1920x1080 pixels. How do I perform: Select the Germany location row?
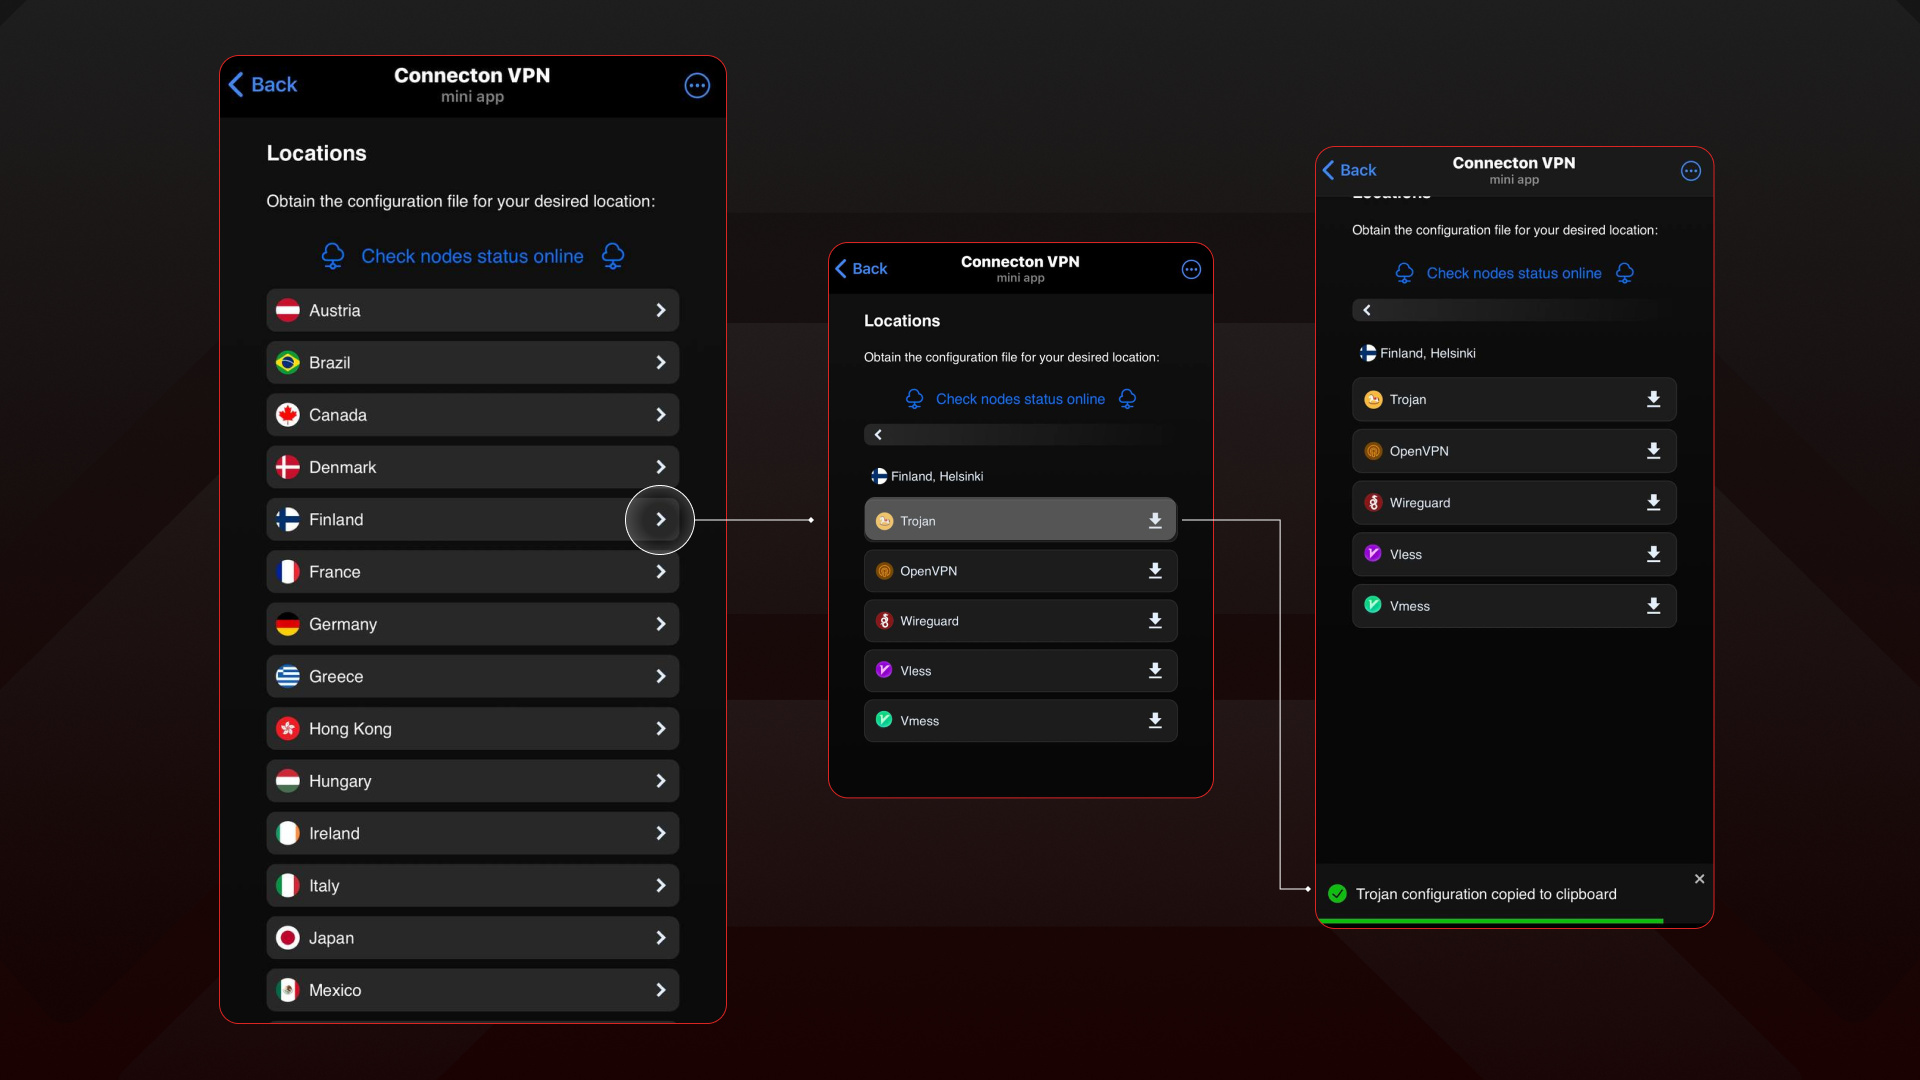[472, 624]
